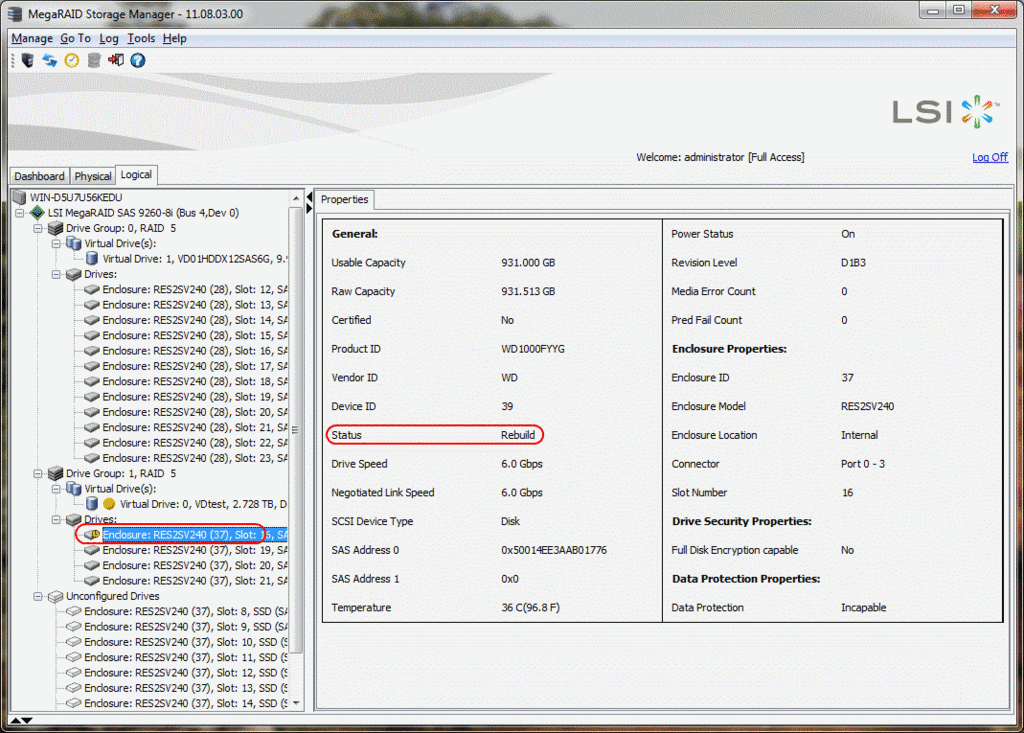The height and width of the screenshot is (733, 1024).
Task: Click drive icon for Enclosure (37) Slot 21
Action: tap(92, 581)
